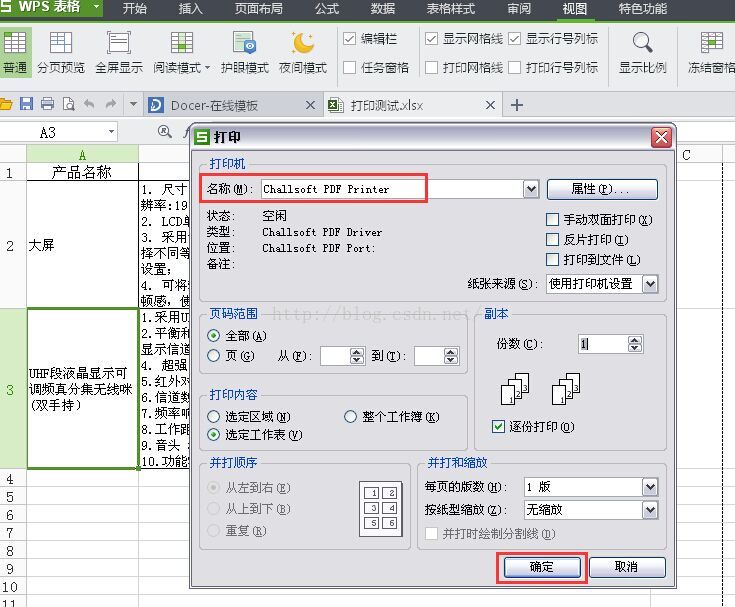Viewport: 735px width, 607px height.
Task: Open the 特色功能 ribbon tab
Action: [x=642, y=8]
